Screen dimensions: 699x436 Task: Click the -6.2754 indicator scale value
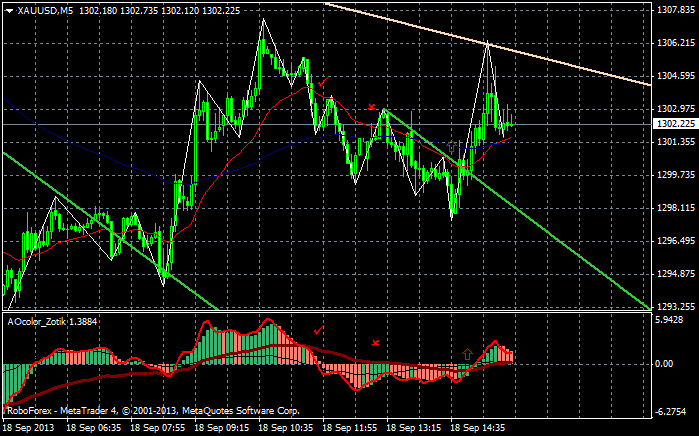(671, 411)
